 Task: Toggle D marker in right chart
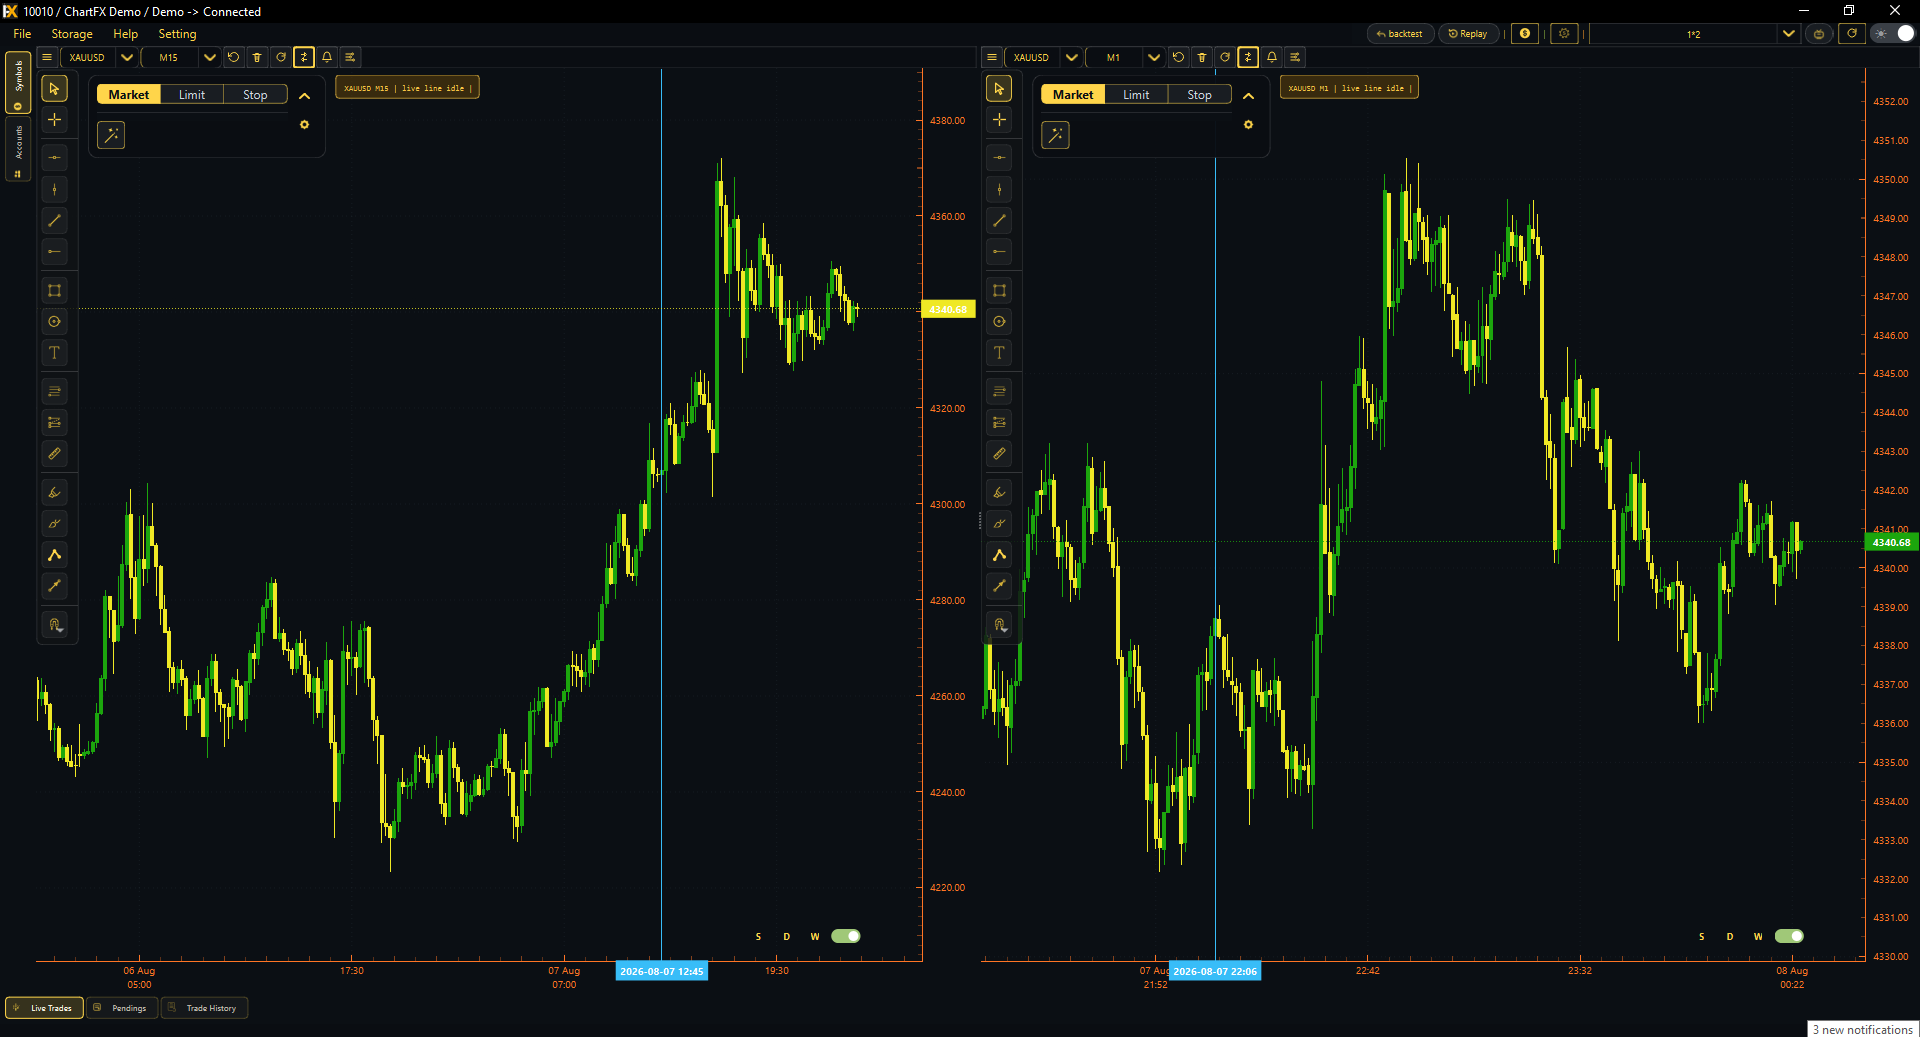click(1730, 937)
